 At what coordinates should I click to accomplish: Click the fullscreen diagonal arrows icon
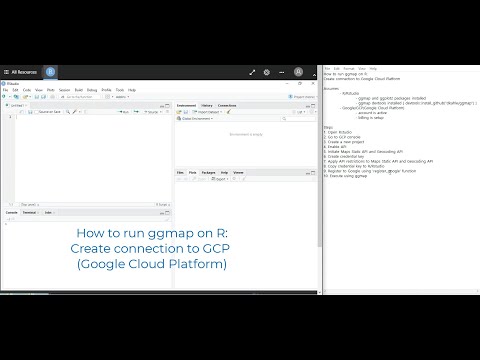click(x=252, y=72)
